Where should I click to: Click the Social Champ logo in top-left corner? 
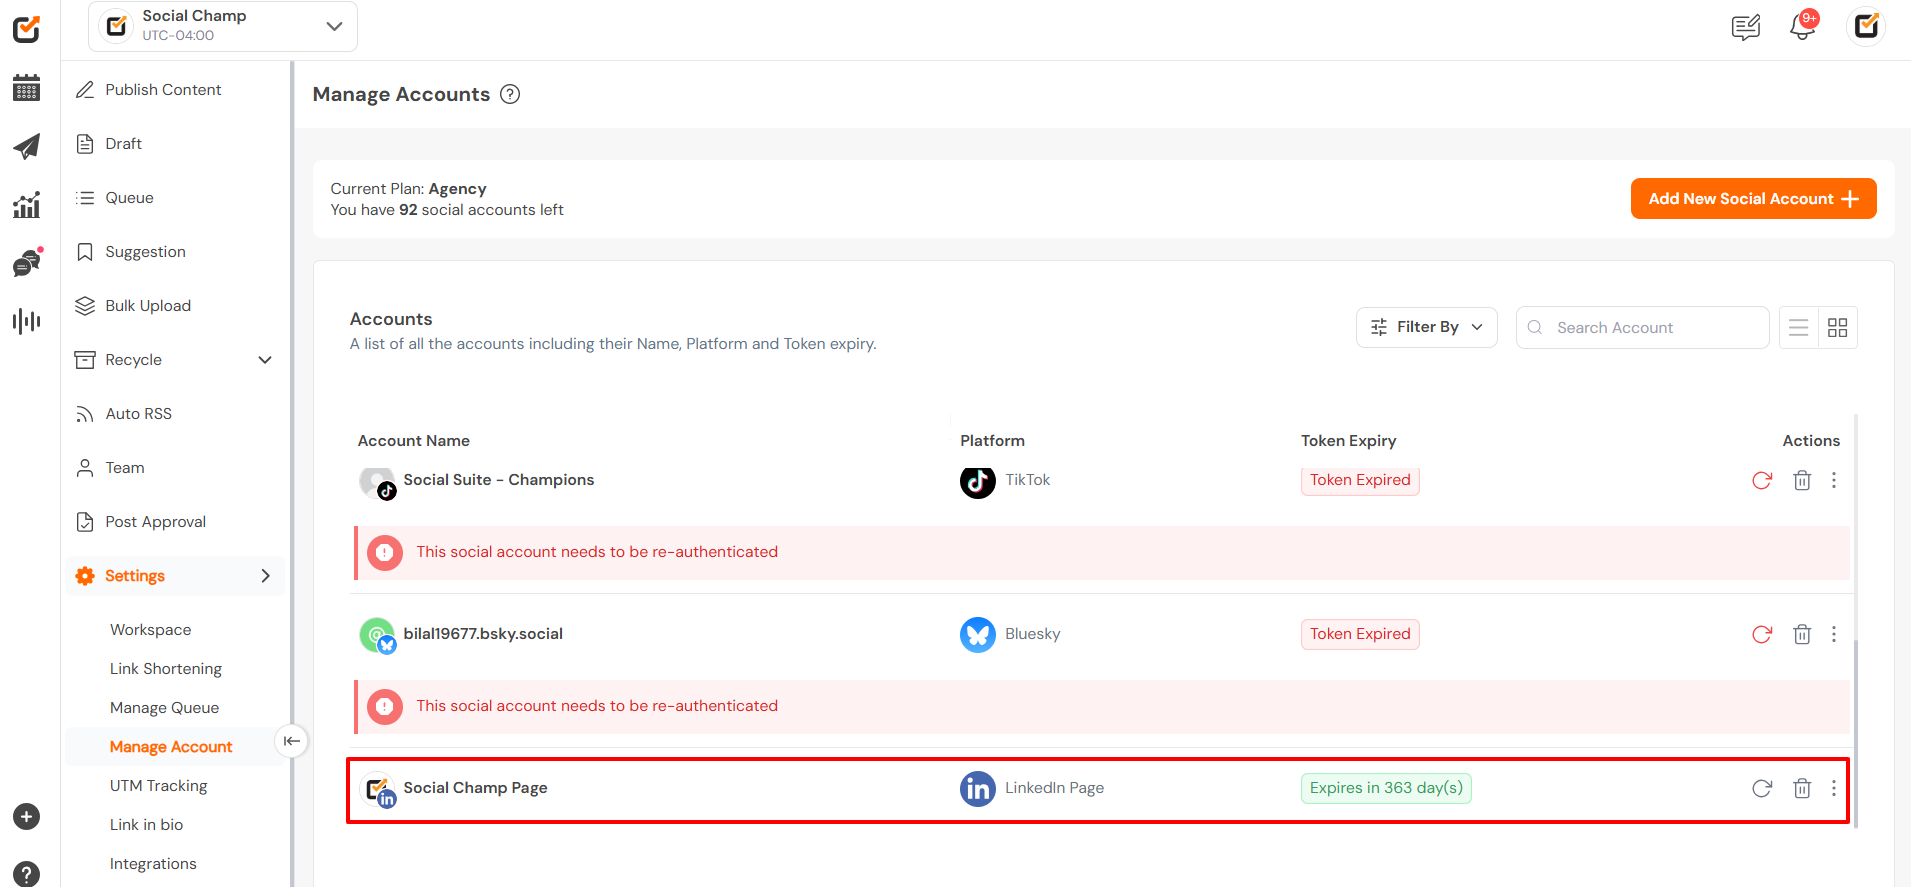(x=27, y=29)
